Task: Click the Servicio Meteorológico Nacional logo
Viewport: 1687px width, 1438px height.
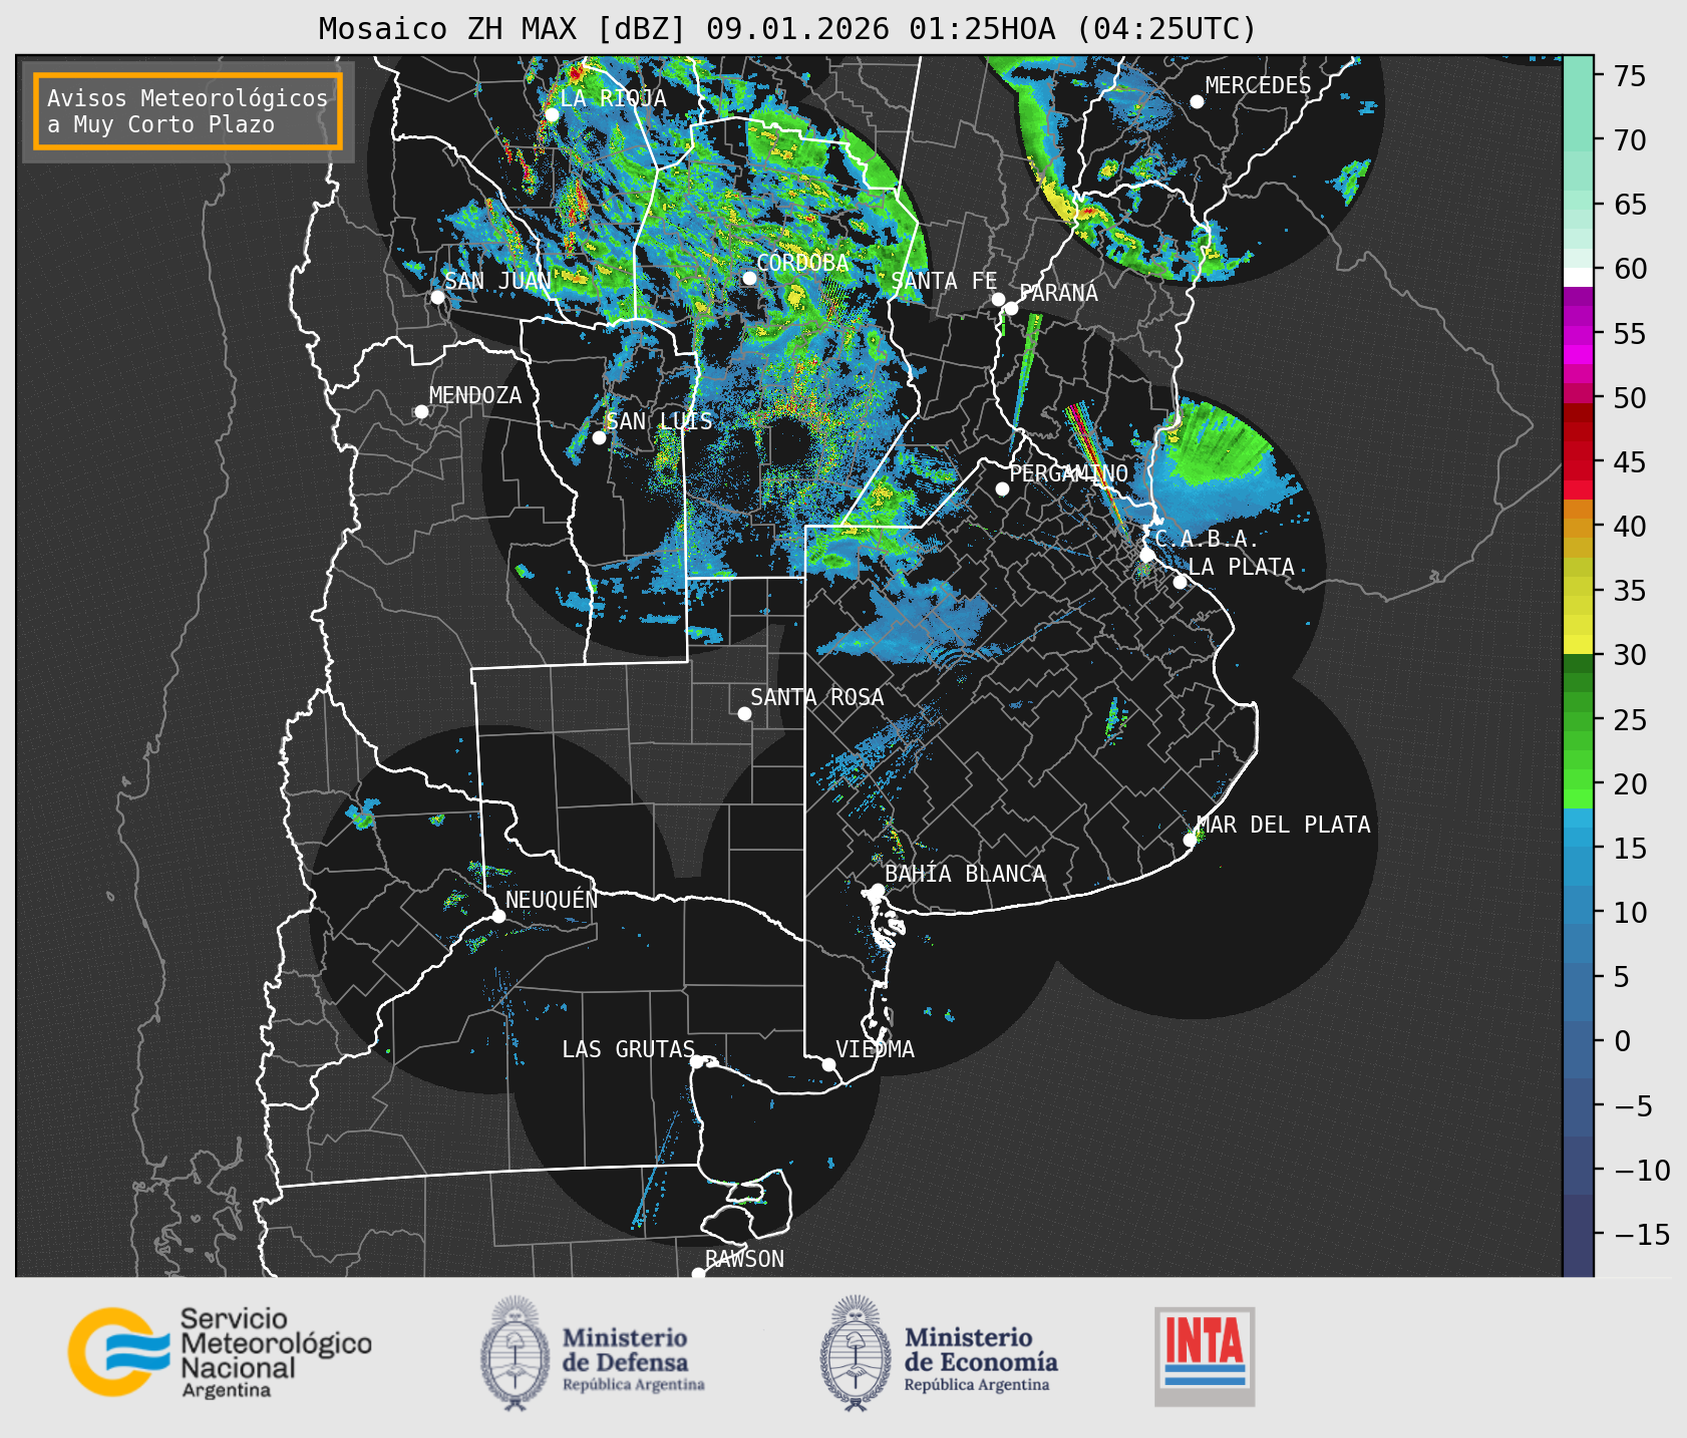Action: (219, 1352)
